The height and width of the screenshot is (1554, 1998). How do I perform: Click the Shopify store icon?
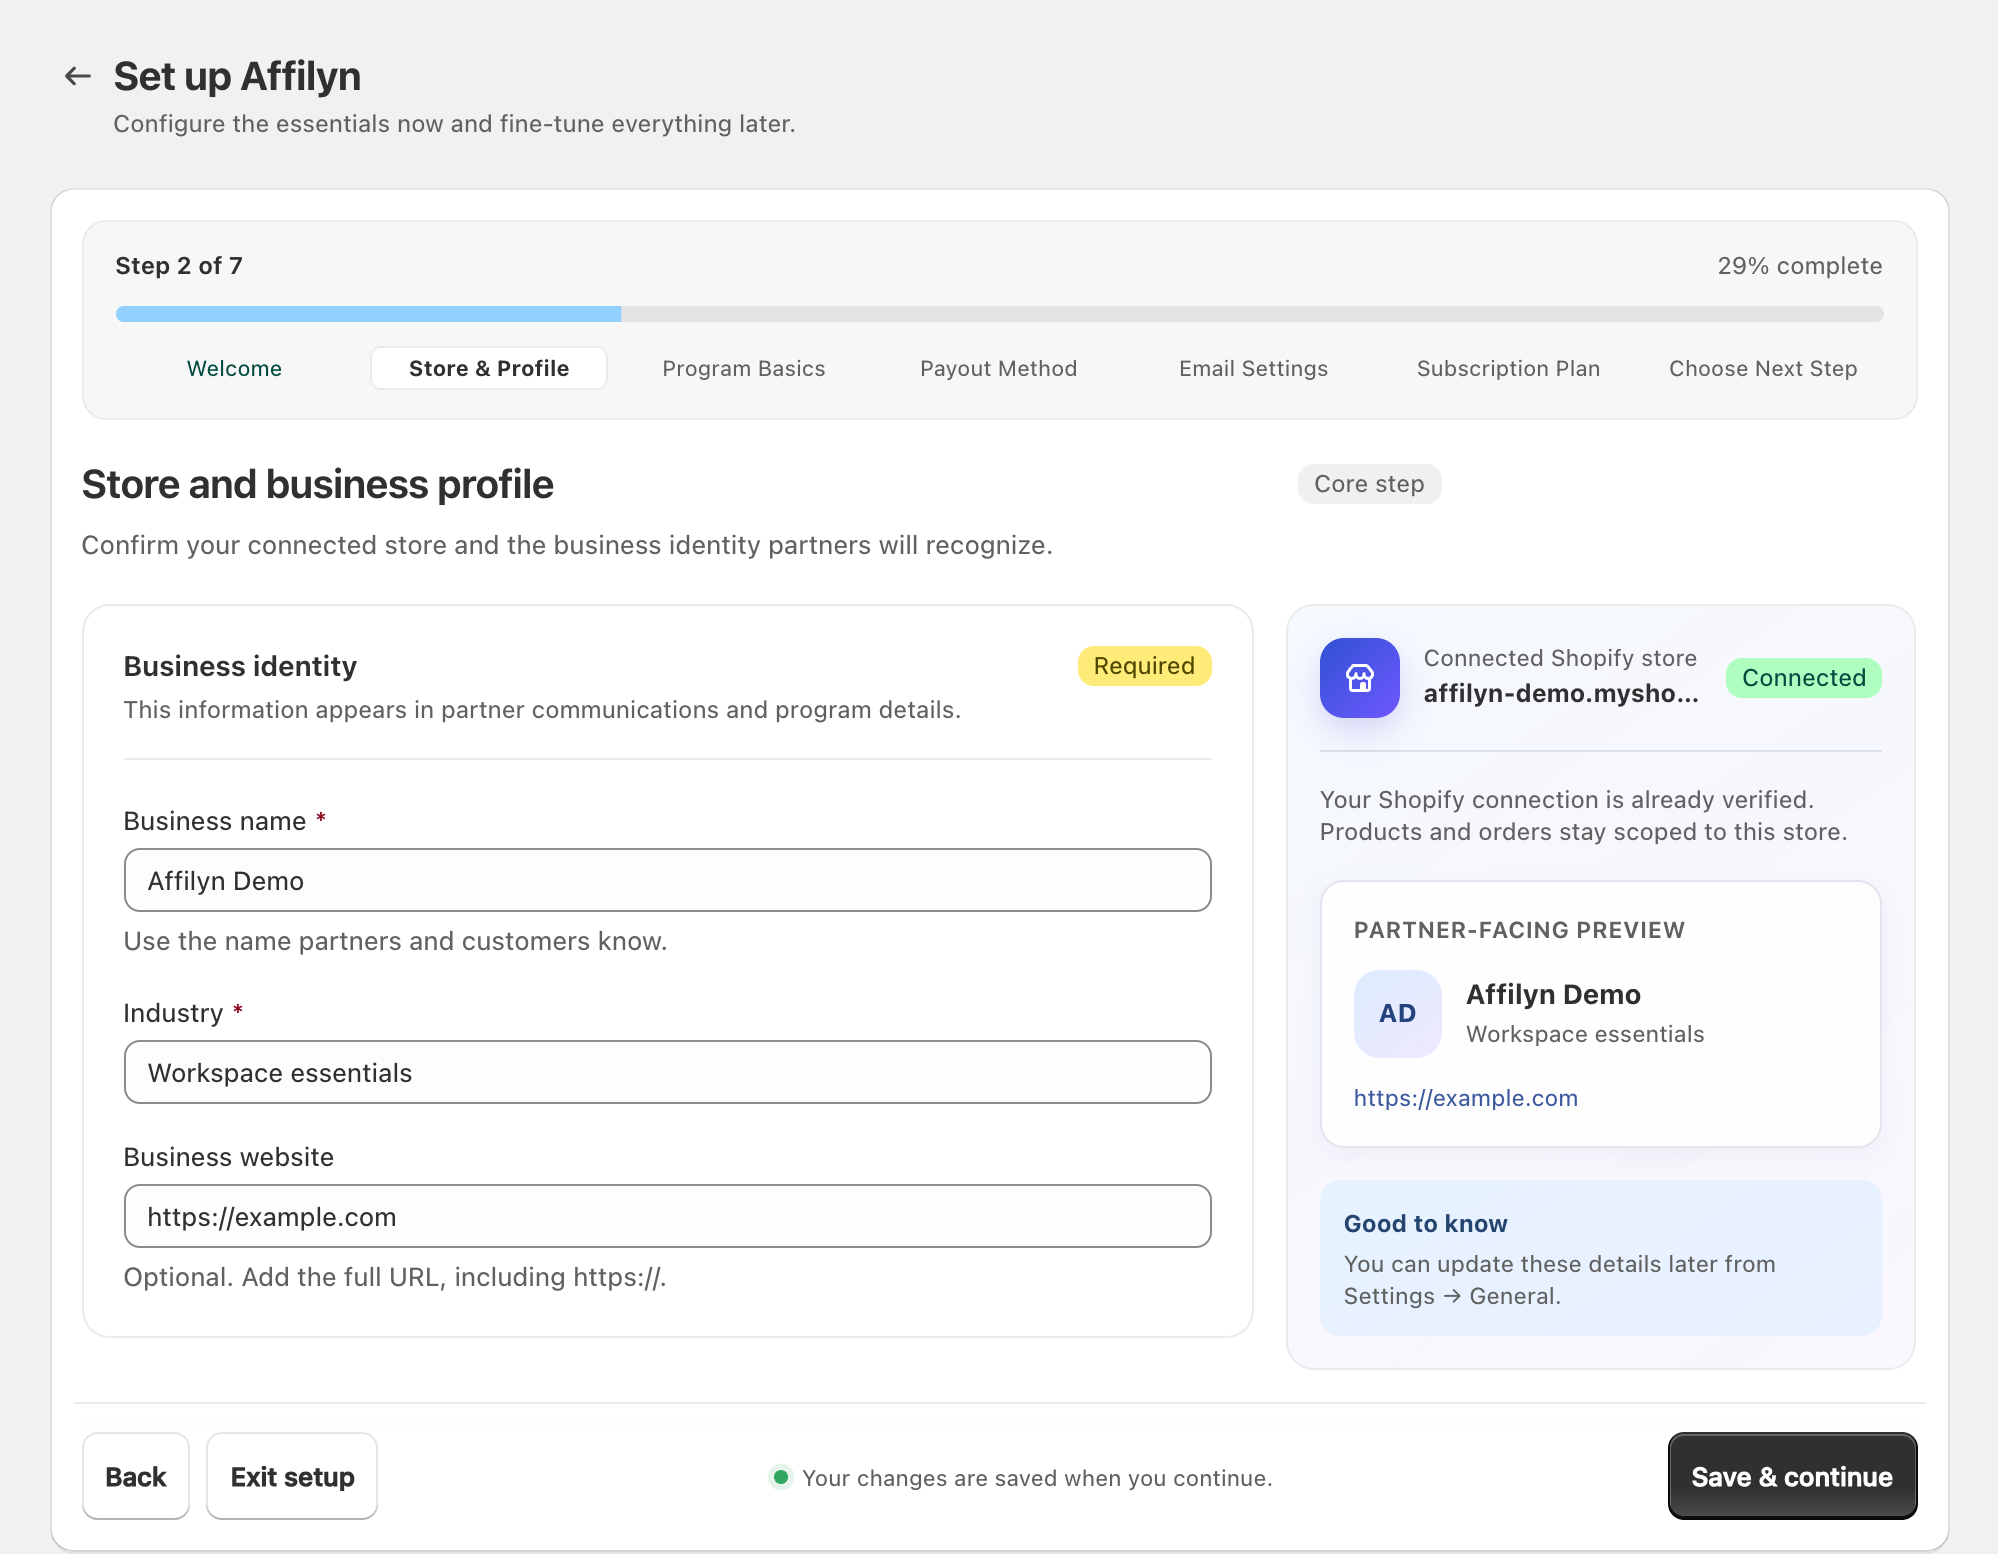point(1359,678)
